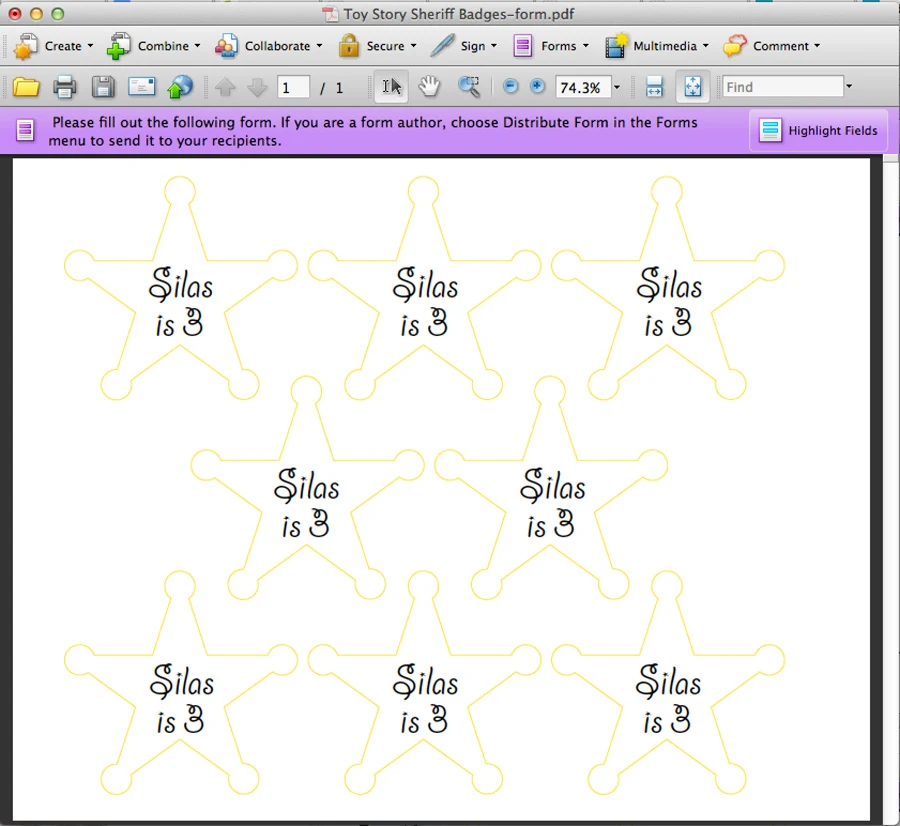Click the Fit Width scrolling icon
900x826 pixels.
click(654, 87)
